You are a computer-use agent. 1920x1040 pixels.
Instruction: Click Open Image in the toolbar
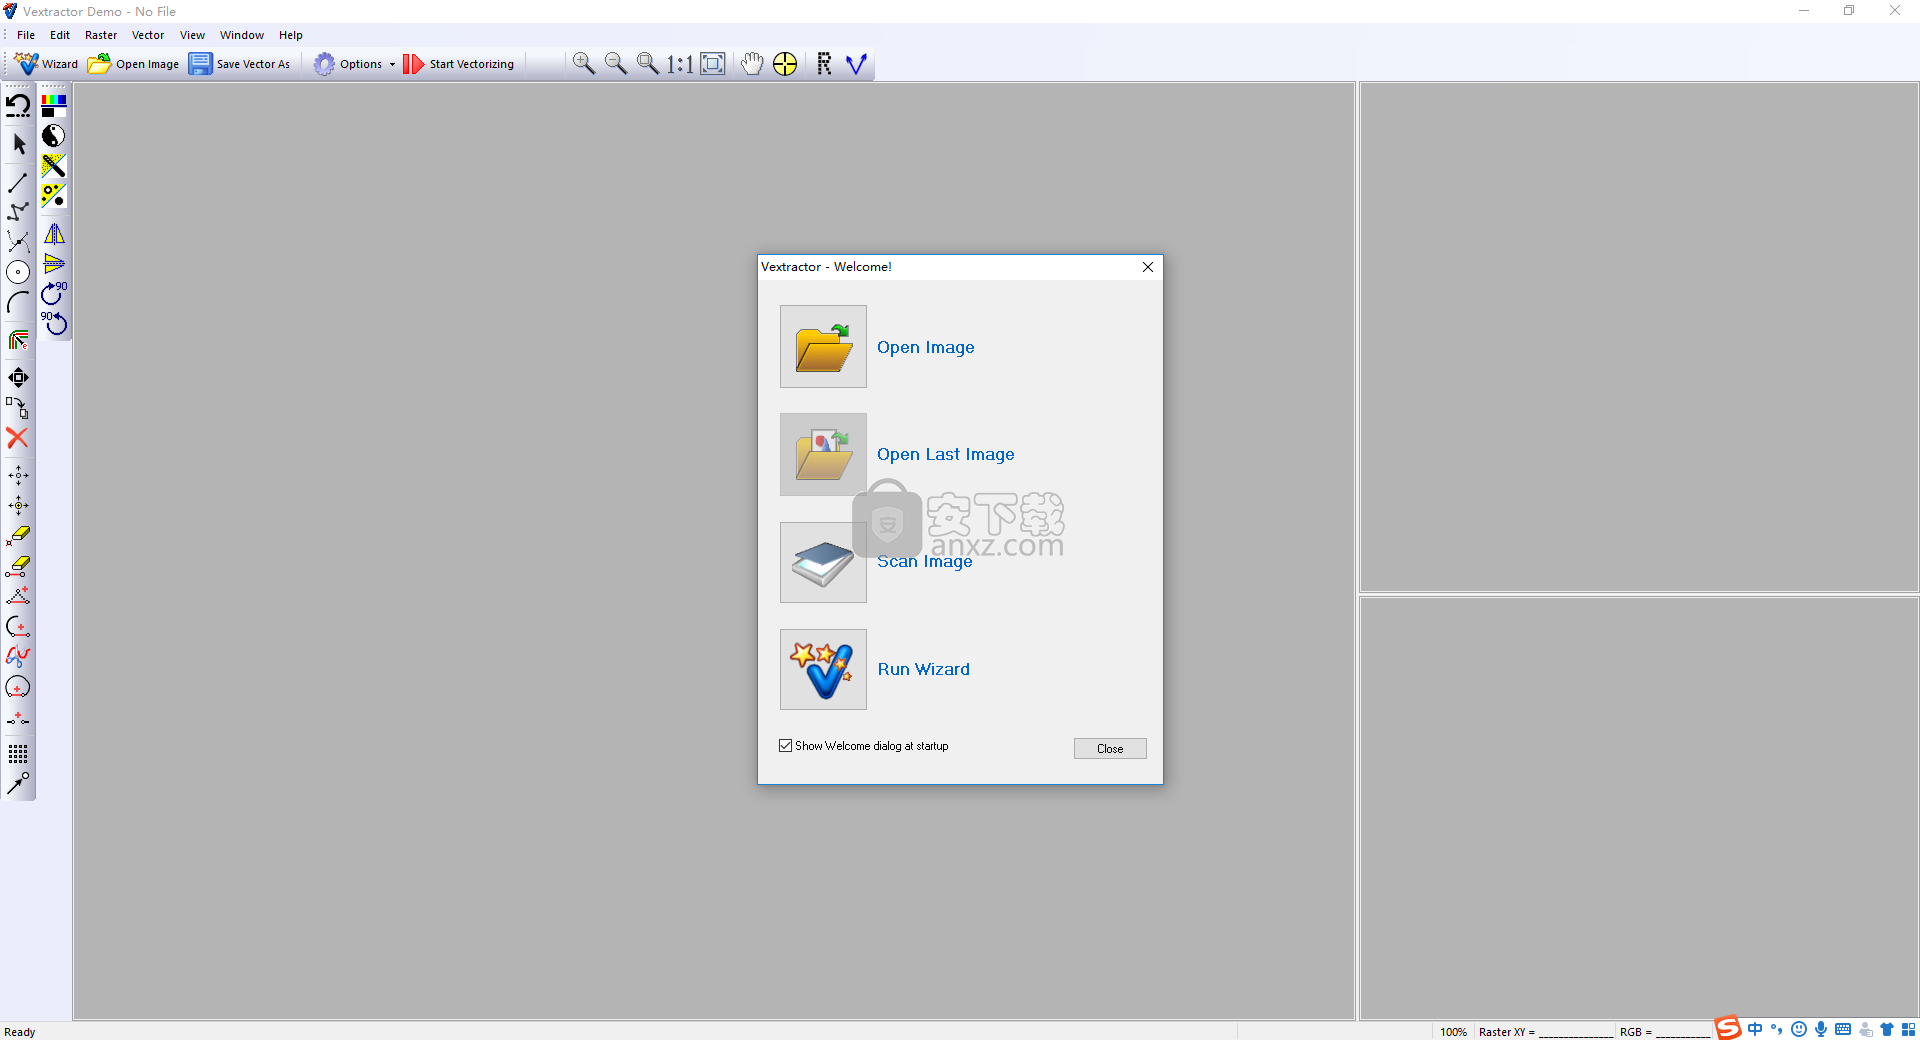point(134,64)
